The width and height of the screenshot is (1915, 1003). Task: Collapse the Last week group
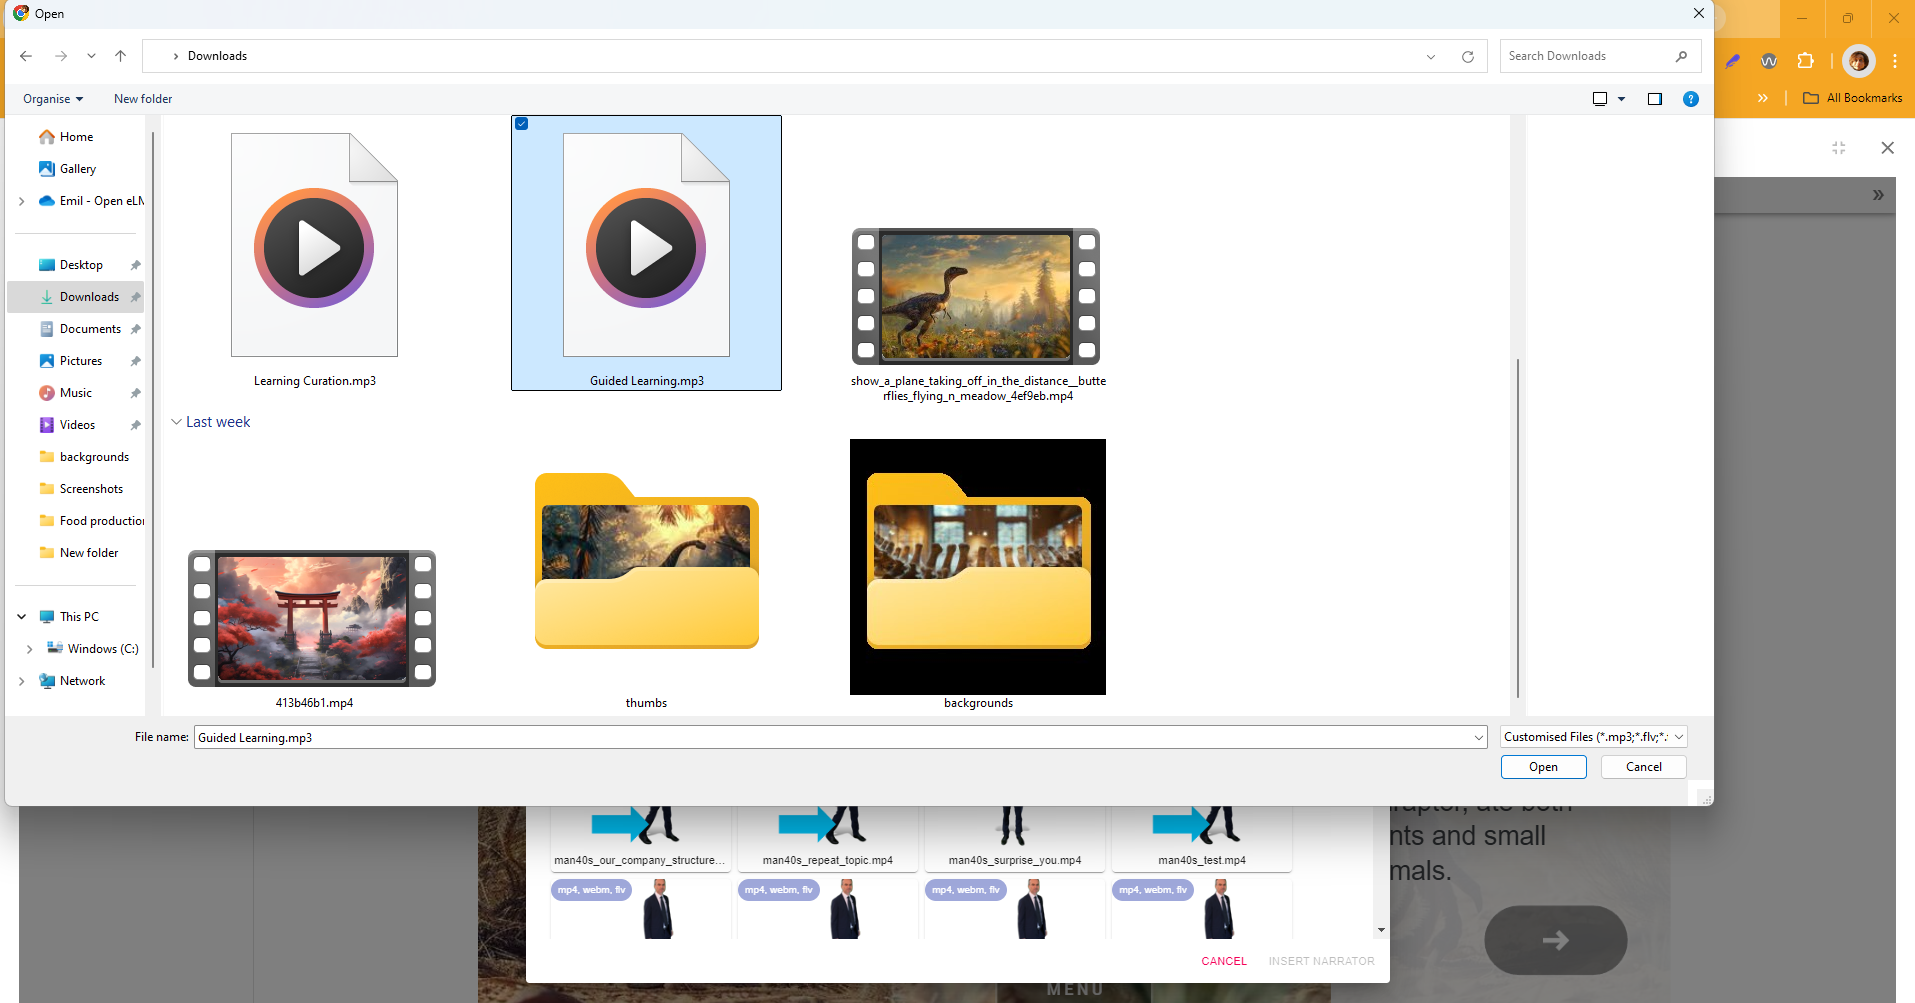[x=176, y=422]
